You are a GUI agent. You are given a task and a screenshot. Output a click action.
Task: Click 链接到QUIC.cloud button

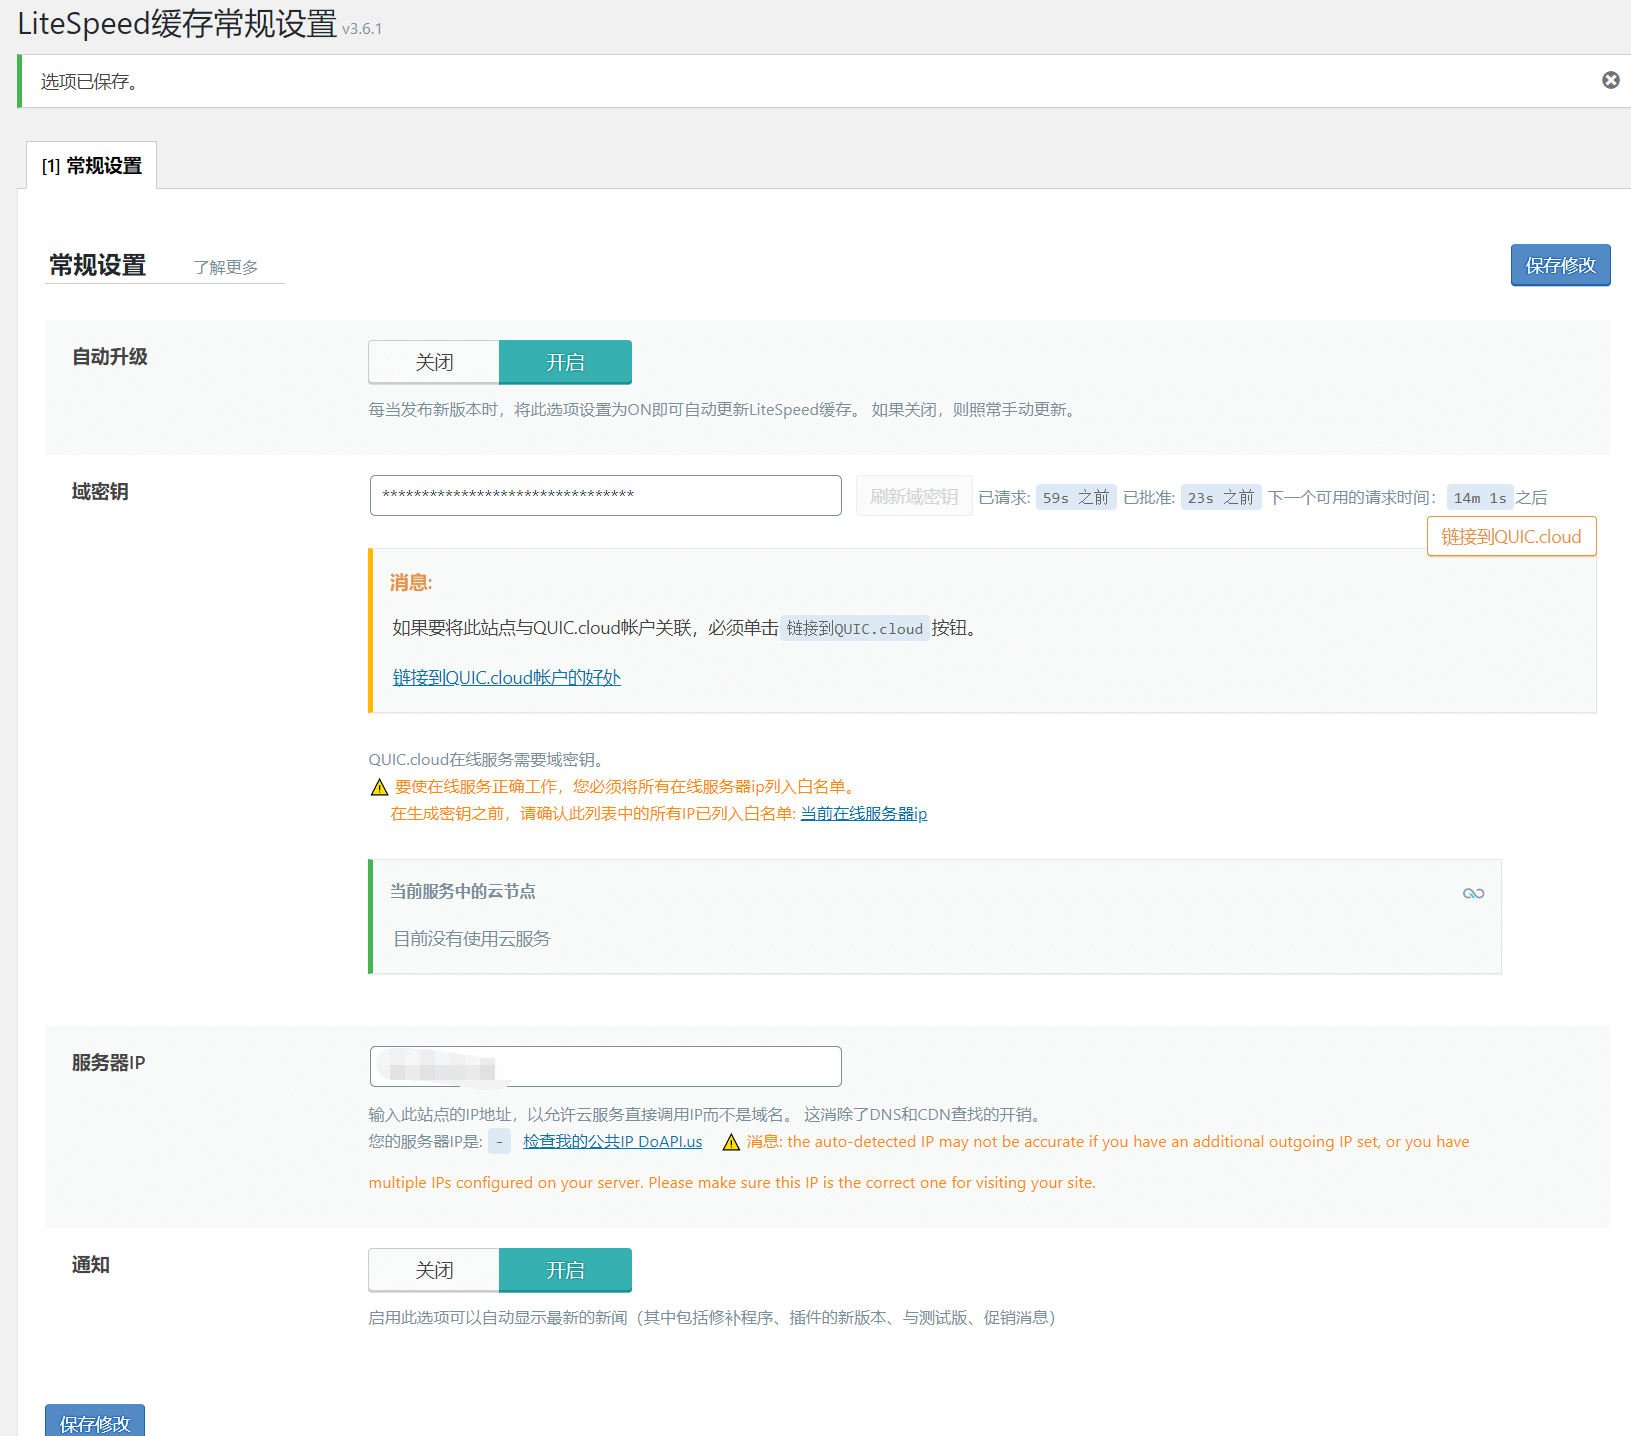[x=1511, y=536]
